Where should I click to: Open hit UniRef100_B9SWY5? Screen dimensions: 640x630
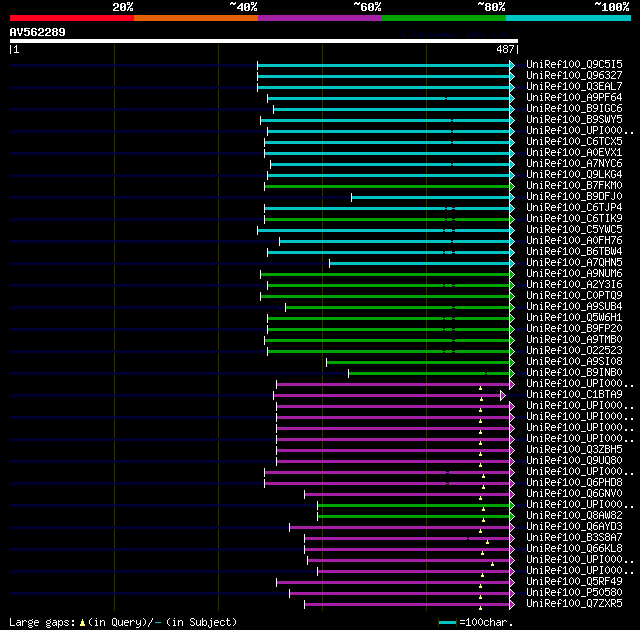tap(574, 120)
